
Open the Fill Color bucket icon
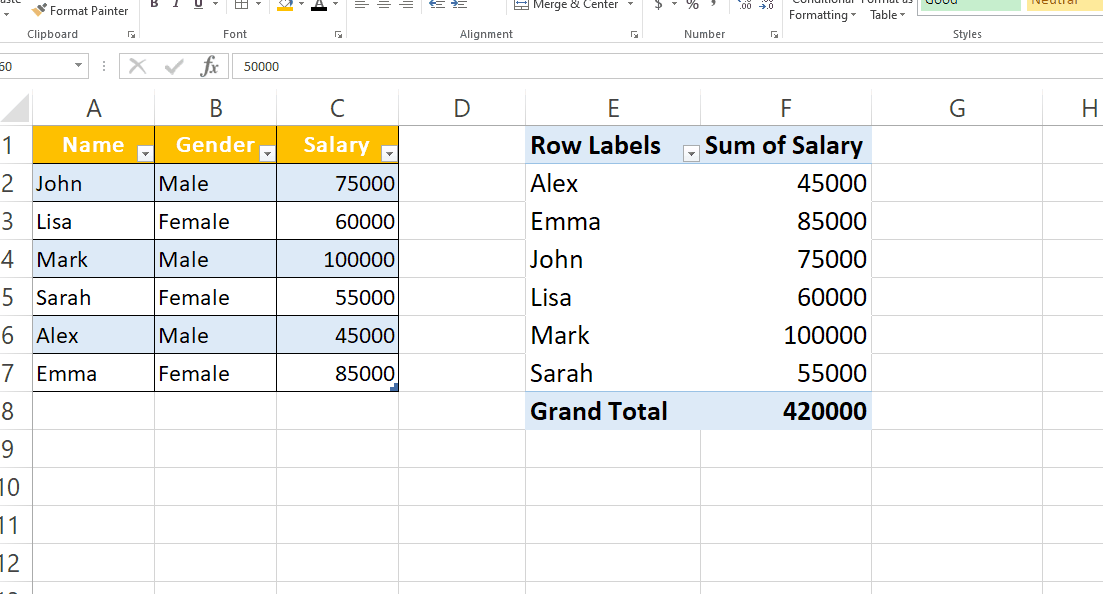click(x=284, y=5)
